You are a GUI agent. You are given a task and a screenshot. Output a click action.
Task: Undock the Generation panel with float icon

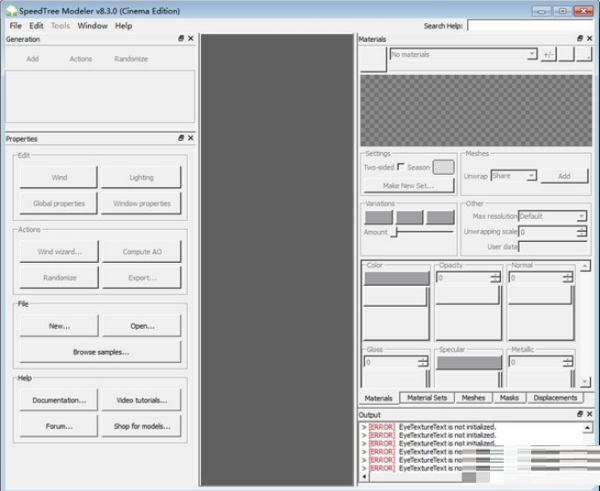[x=181, y=39]
